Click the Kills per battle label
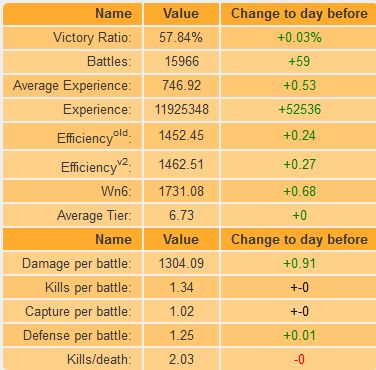Viewport: 376px width, 370px height. (x=88, y=287)
